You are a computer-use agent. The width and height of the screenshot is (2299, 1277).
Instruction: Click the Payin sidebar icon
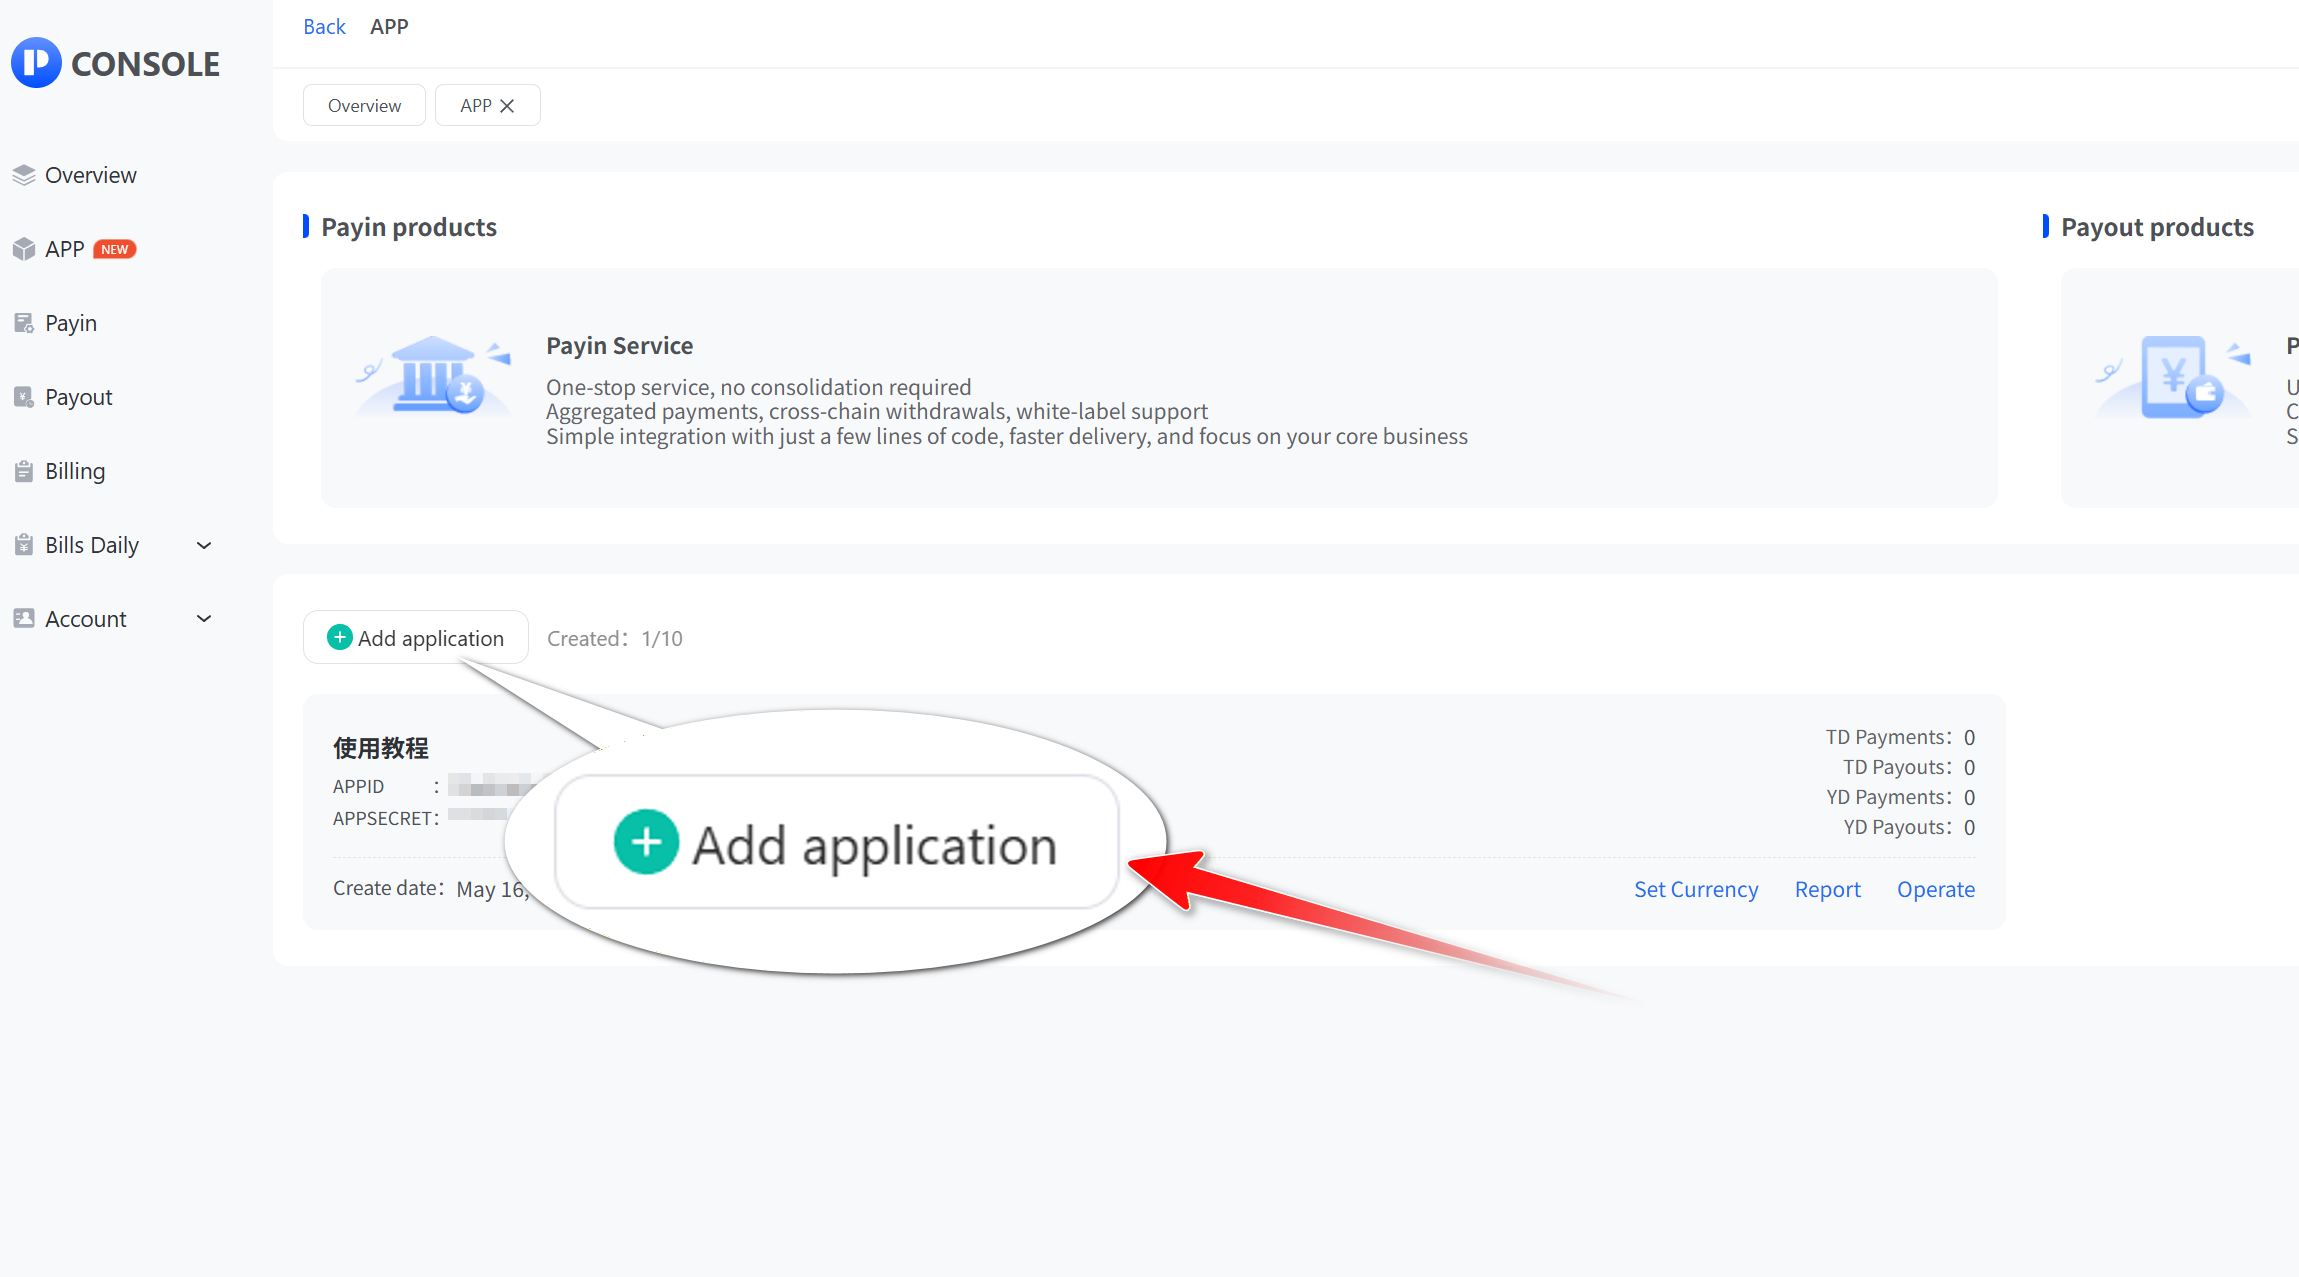tap(24, 323)
